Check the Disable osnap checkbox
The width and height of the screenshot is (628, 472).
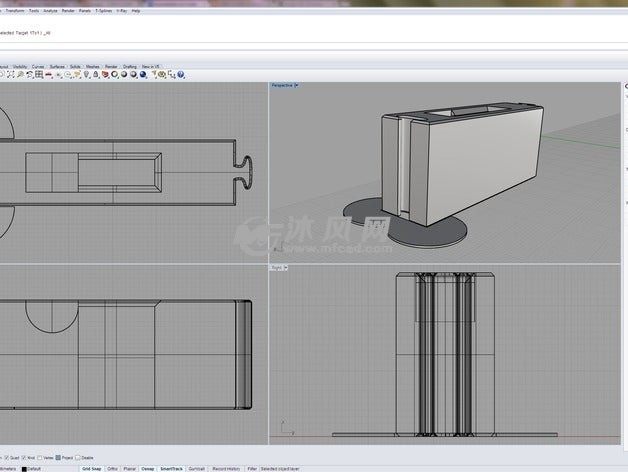[79, 457]
